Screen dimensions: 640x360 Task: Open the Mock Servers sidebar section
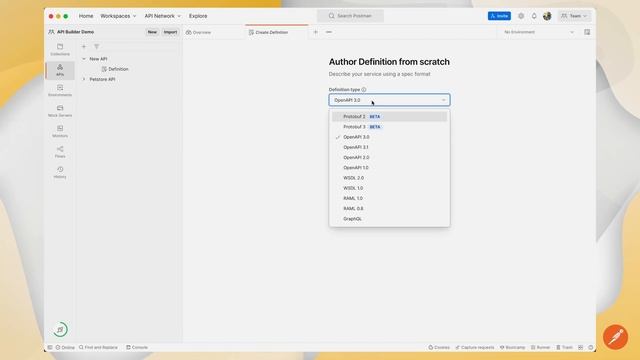pyautogui.click(x=60, y=111)
